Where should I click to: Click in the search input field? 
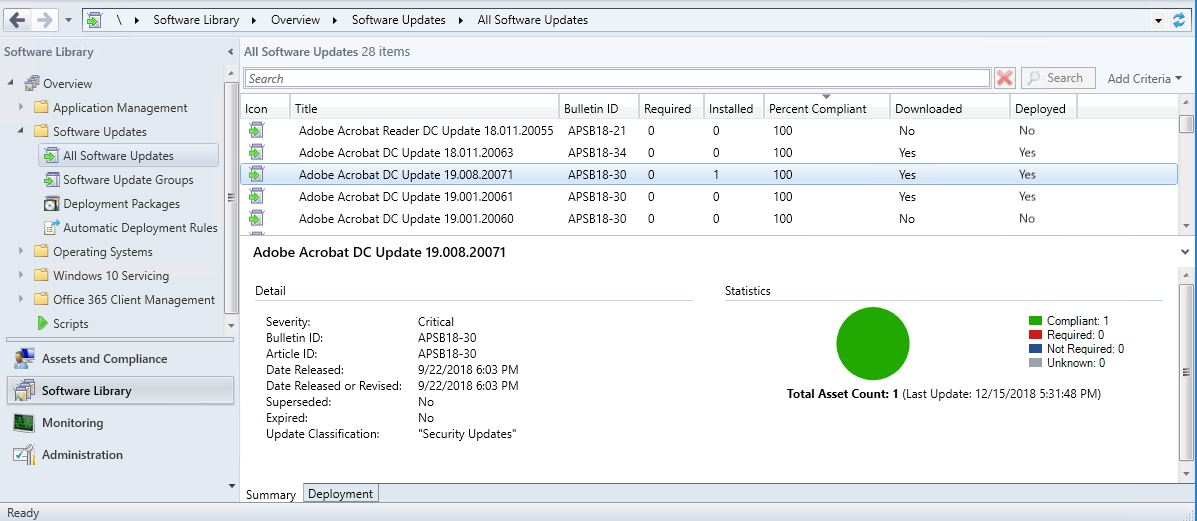[x=616, y=78]
